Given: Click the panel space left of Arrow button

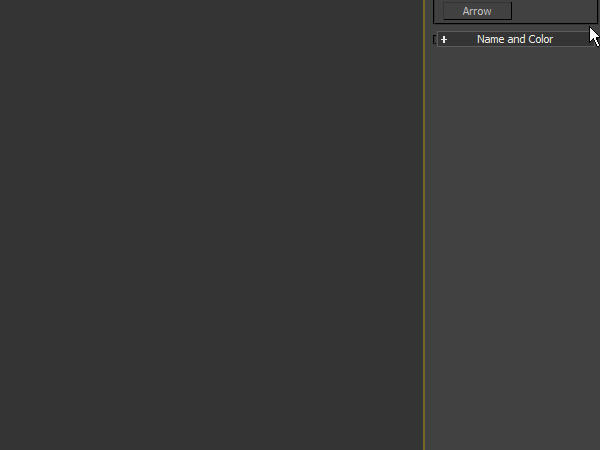Looking at the screenshot, I should point(438,11).
